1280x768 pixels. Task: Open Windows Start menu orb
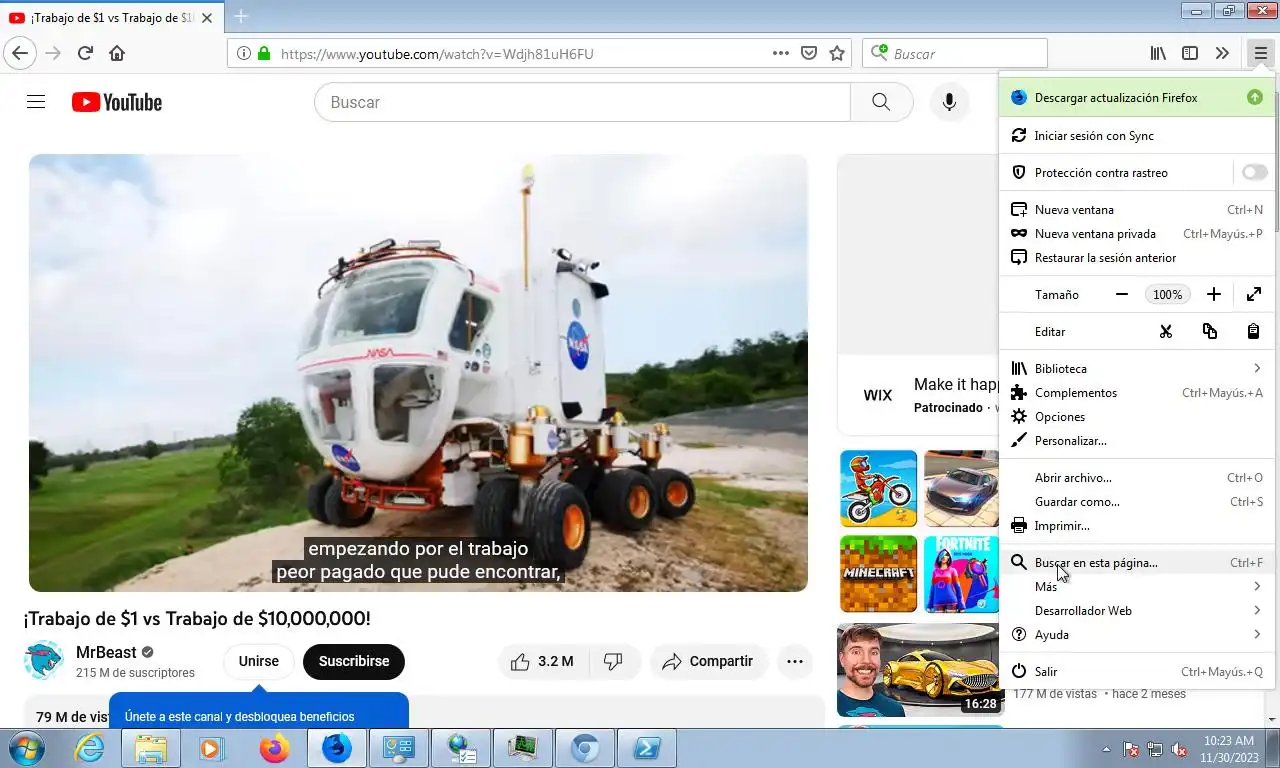[x=25, y=748]
